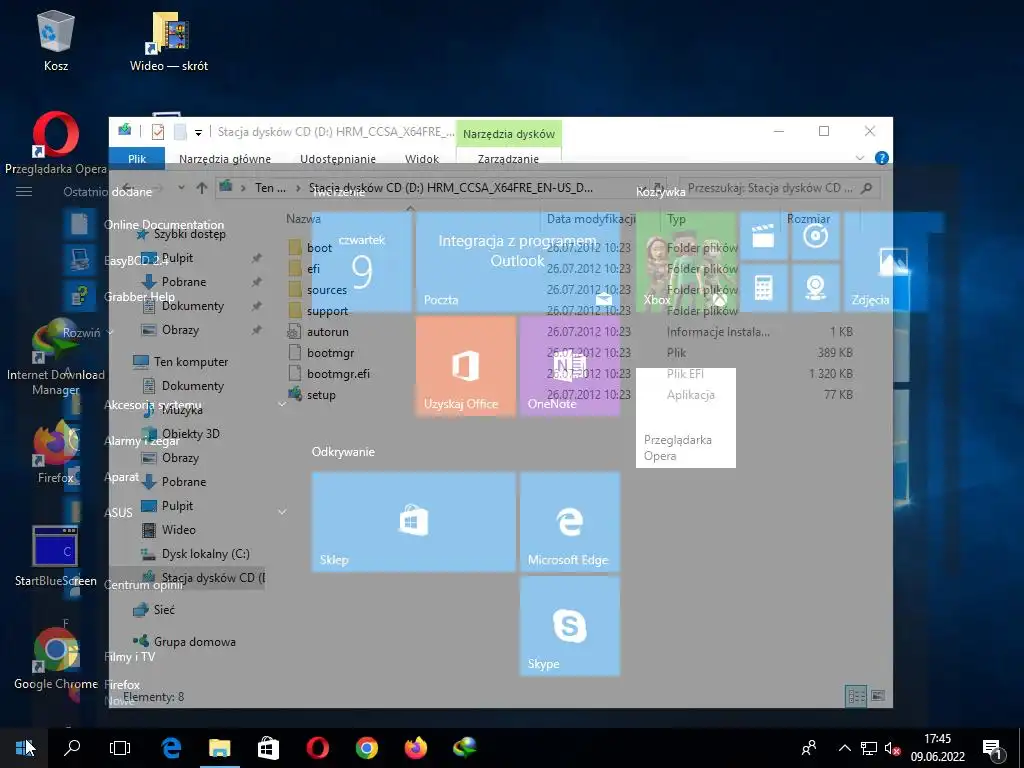Launch Microsoft Edge from the taskbar
This screenshot has height=768, width=1024.
pos(171,748)
